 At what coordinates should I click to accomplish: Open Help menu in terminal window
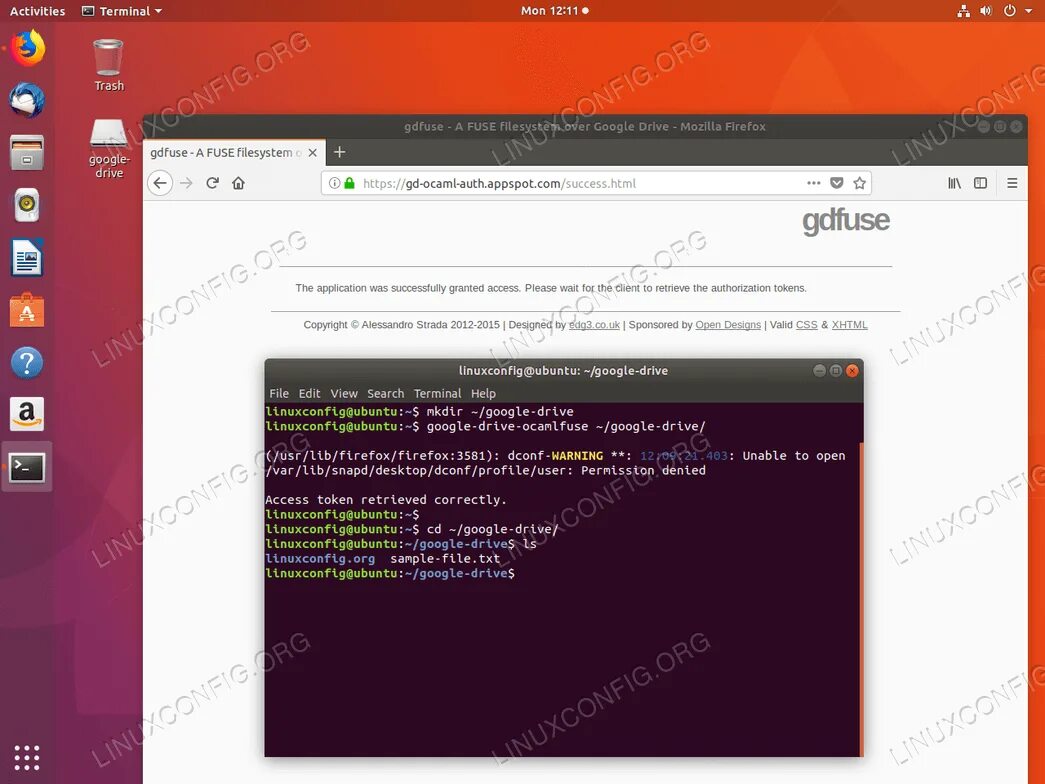(483, 393)
